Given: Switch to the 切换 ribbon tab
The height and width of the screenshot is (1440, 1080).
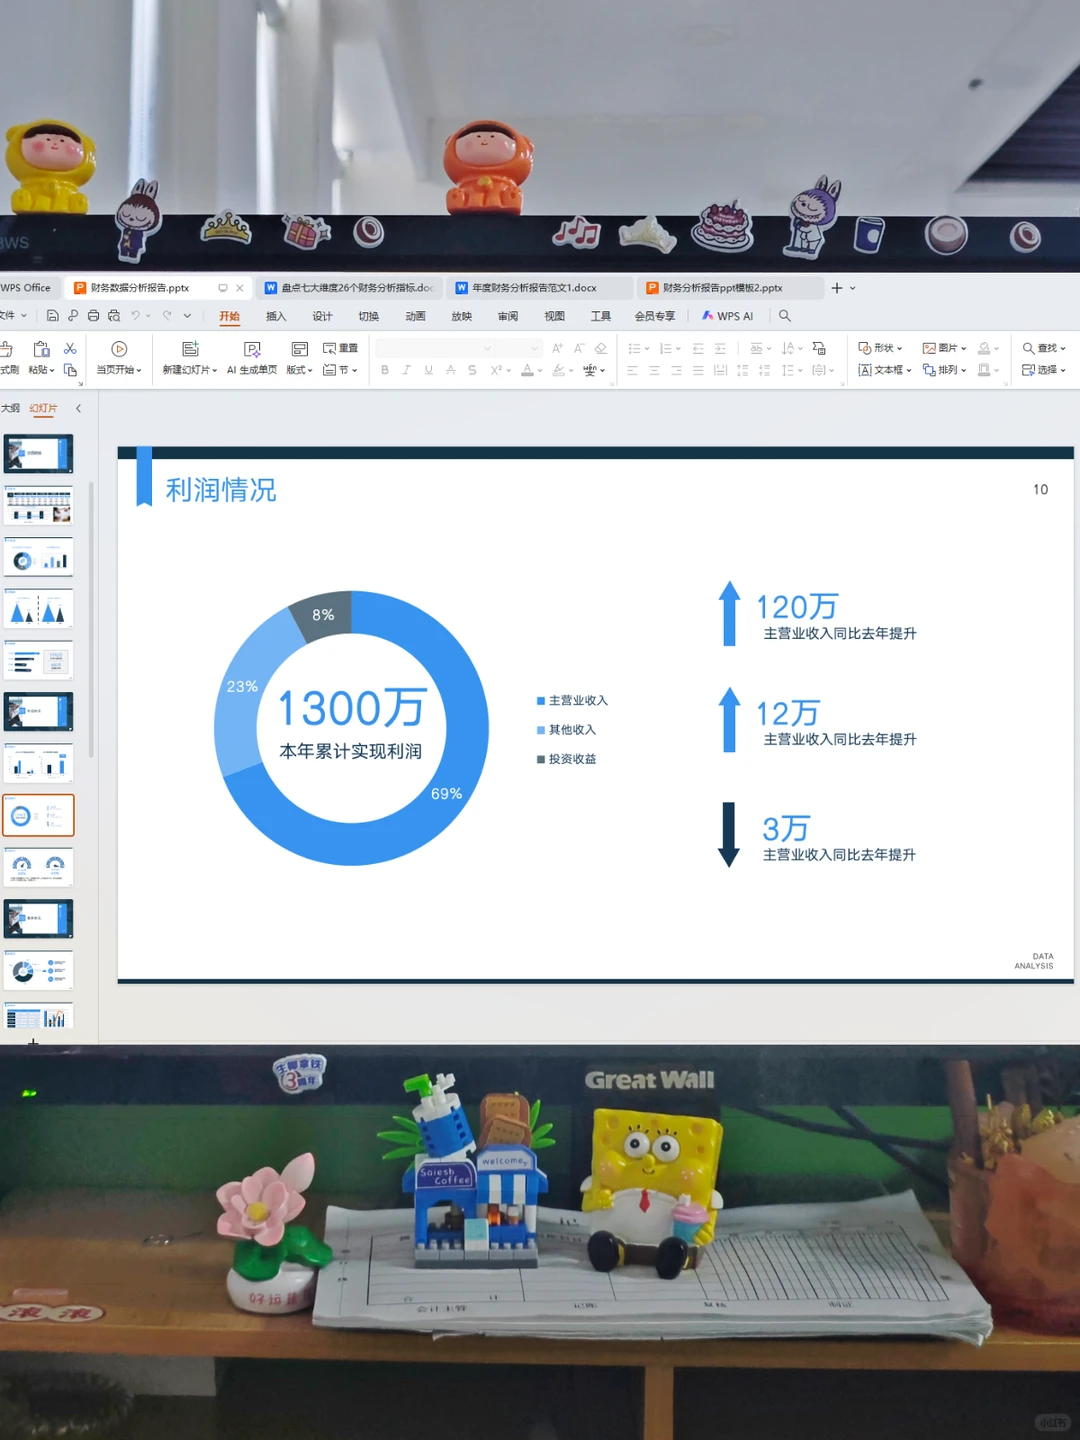Looking at the screenshot, I should 369,316.
